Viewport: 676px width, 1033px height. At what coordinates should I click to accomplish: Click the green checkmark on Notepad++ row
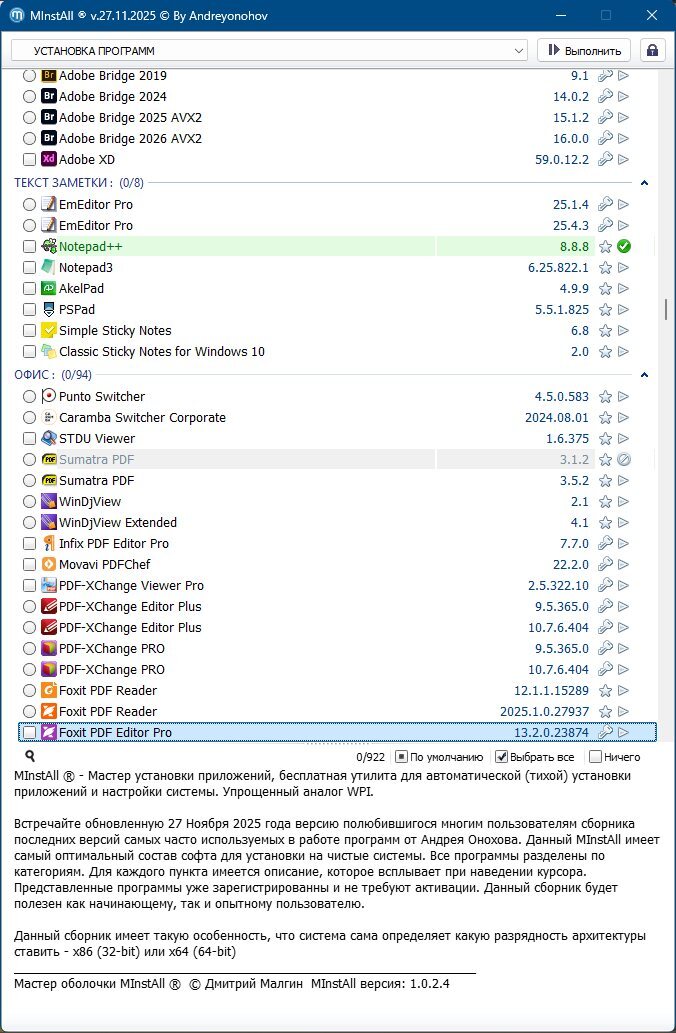[x=624, y=246]
